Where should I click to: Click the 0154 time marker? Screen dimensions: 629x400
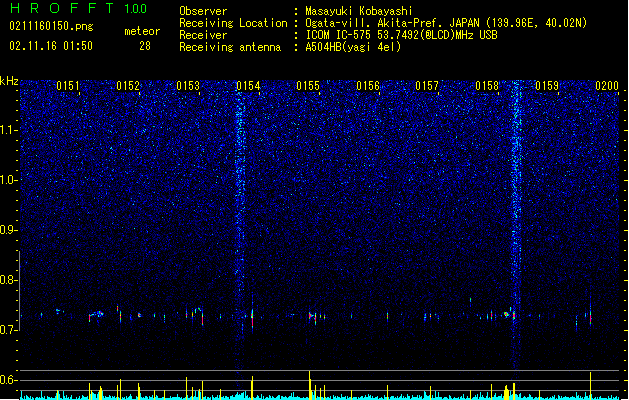point(248,86)
